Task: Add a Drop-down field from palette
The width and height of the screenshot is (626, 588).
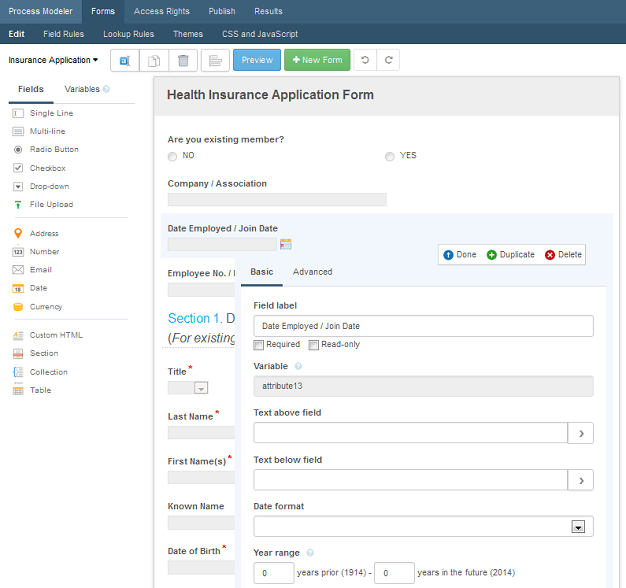Action: pos(41,186)
